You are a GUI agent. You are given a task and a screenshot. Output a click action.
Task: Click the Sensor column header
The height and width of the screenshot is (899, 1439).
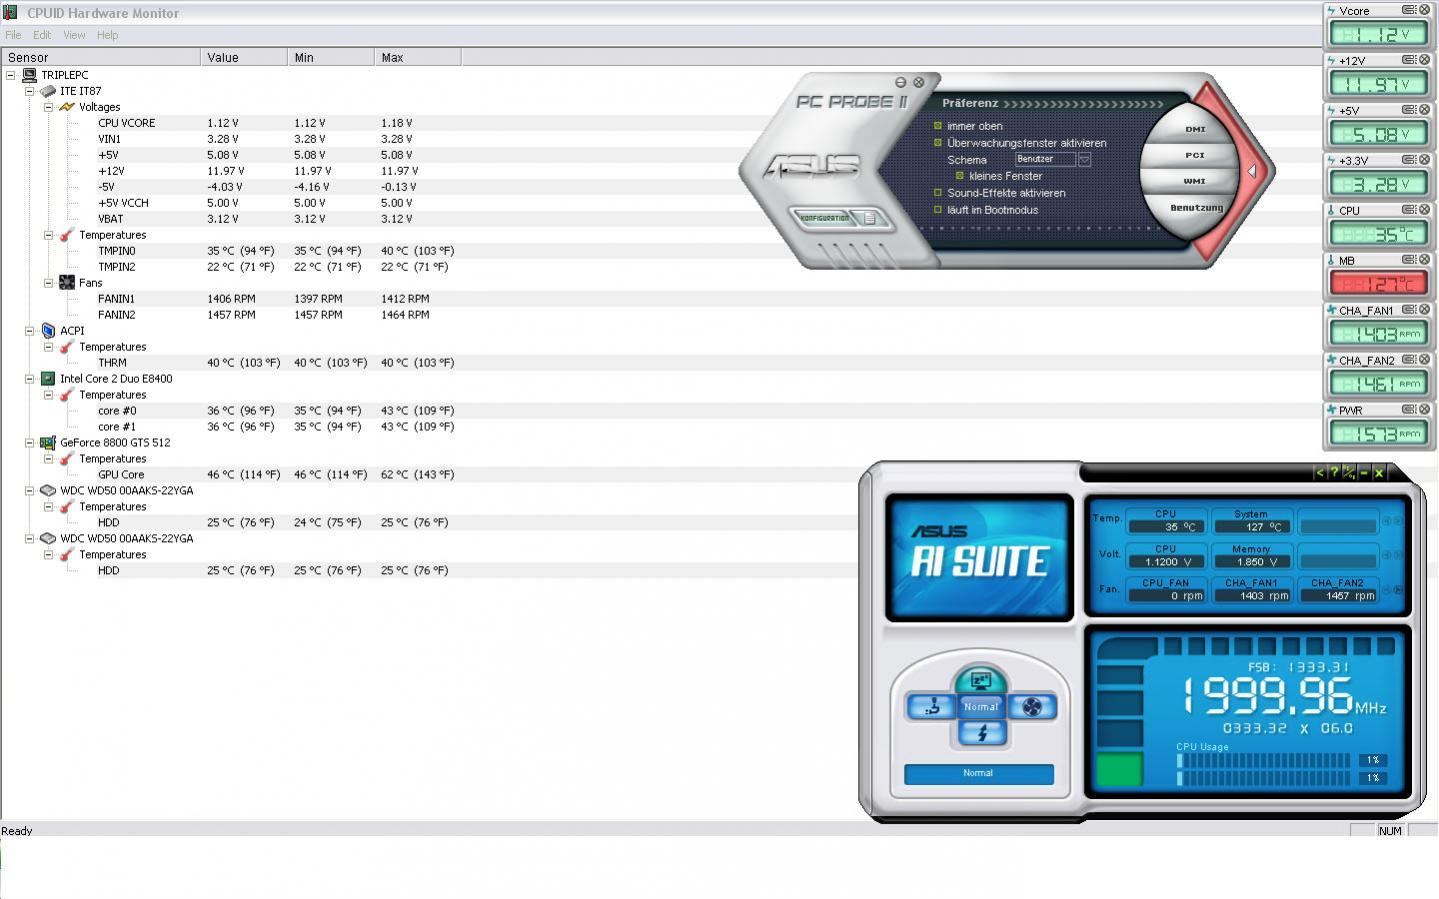pyautogui.click(x=101, y=57)
